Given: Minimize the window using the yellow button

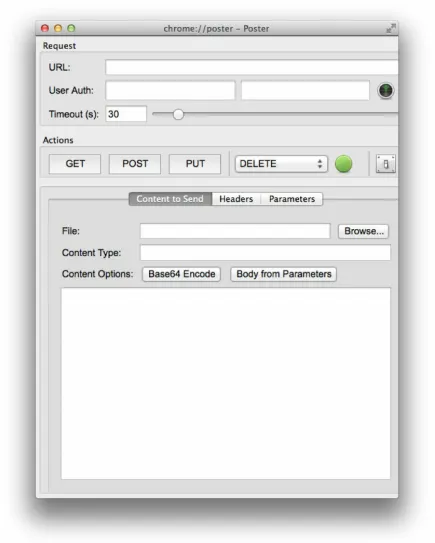Looking at the screenshot, I should 58,28.
